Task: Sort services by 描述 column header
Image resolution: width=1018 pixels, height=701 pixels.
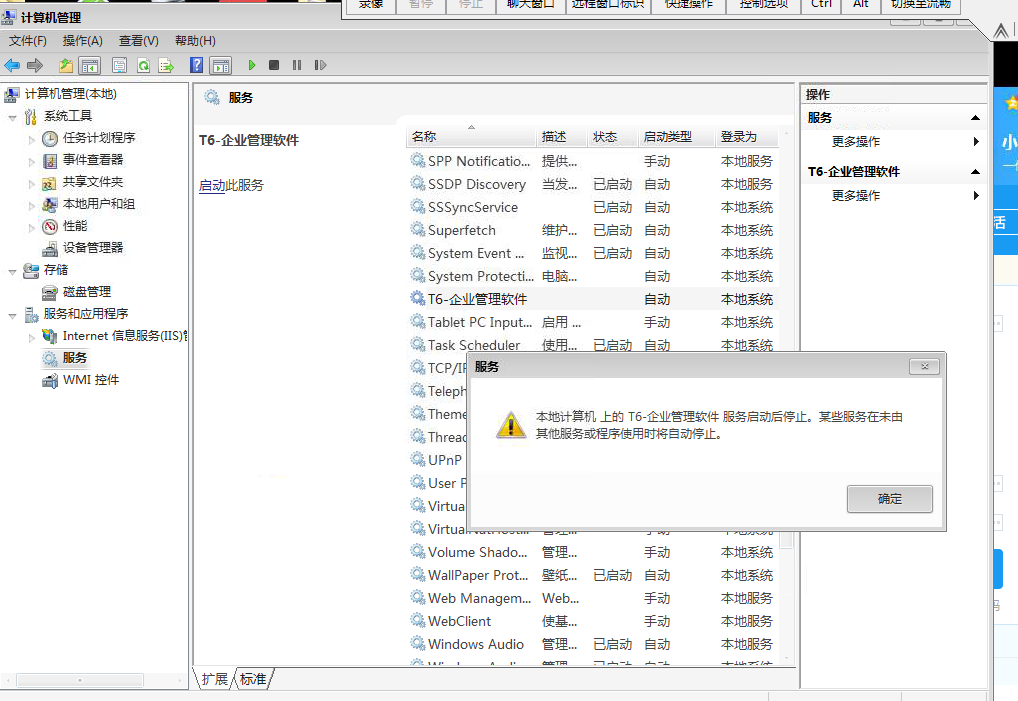Action: click(562, 136)
